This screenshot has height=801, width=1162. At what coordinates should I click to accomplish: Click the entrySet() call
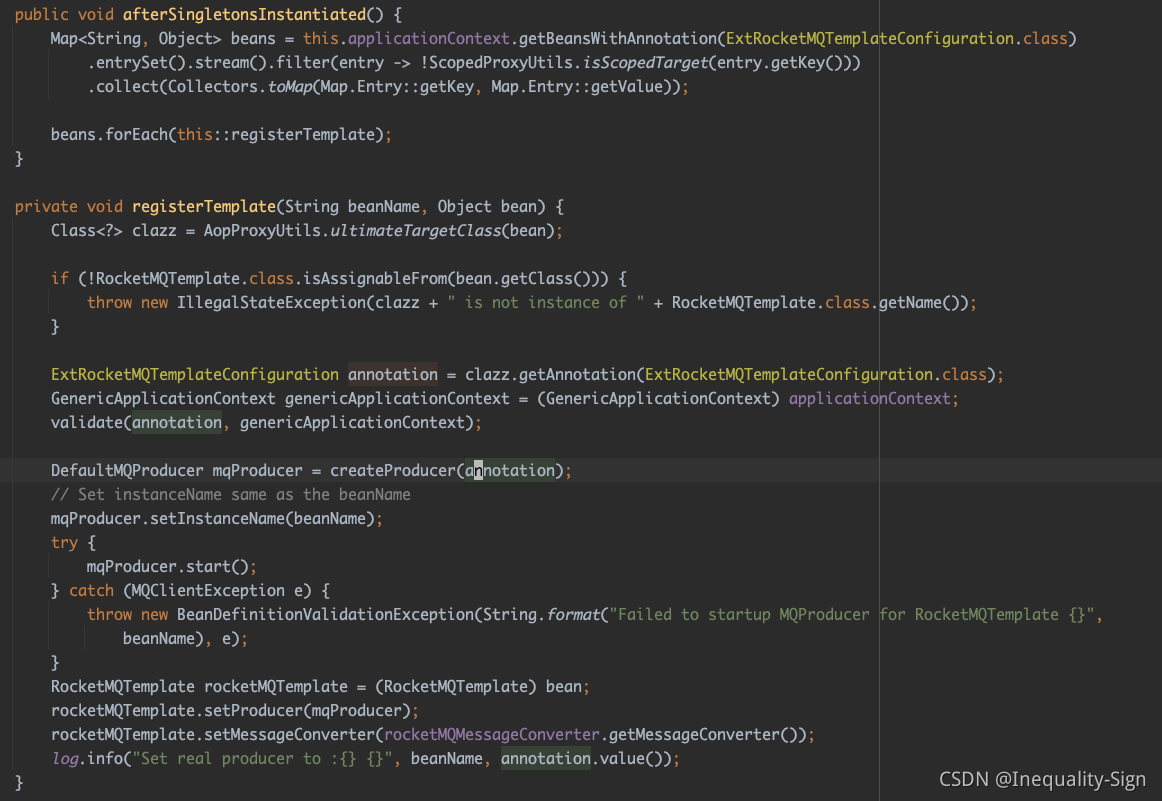(141, 63)
